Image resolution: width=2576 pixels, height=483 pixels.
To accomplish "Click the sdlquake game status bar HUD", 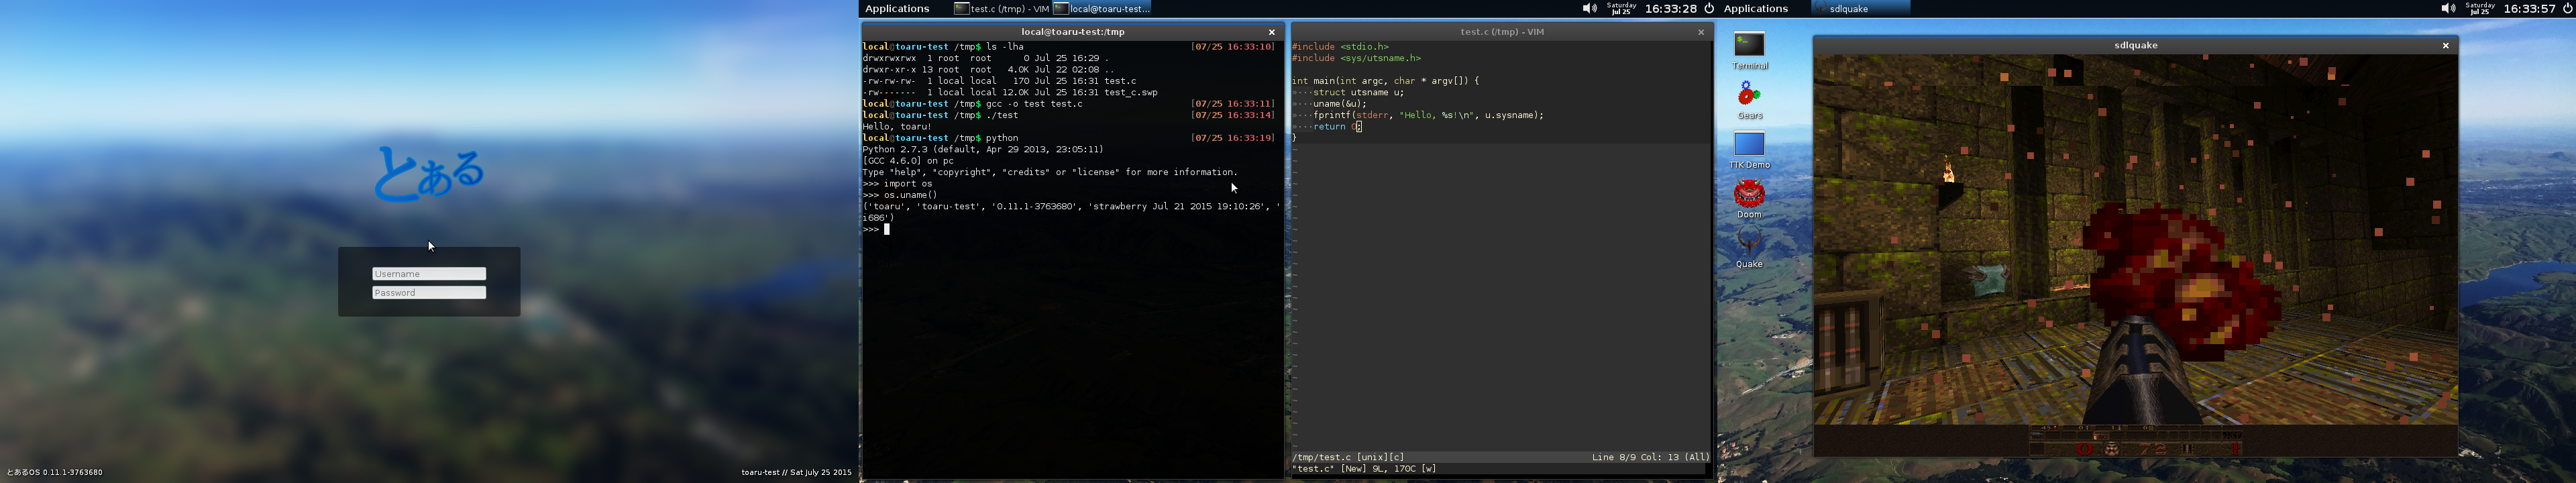I will tap(2135, 440).
